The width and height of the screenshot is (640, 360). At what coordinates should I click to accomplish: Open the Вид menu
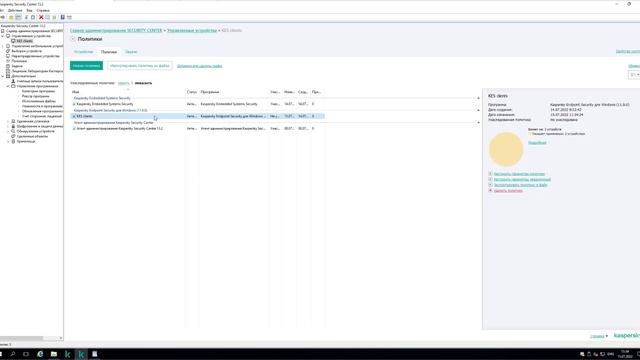click(29, 10)
